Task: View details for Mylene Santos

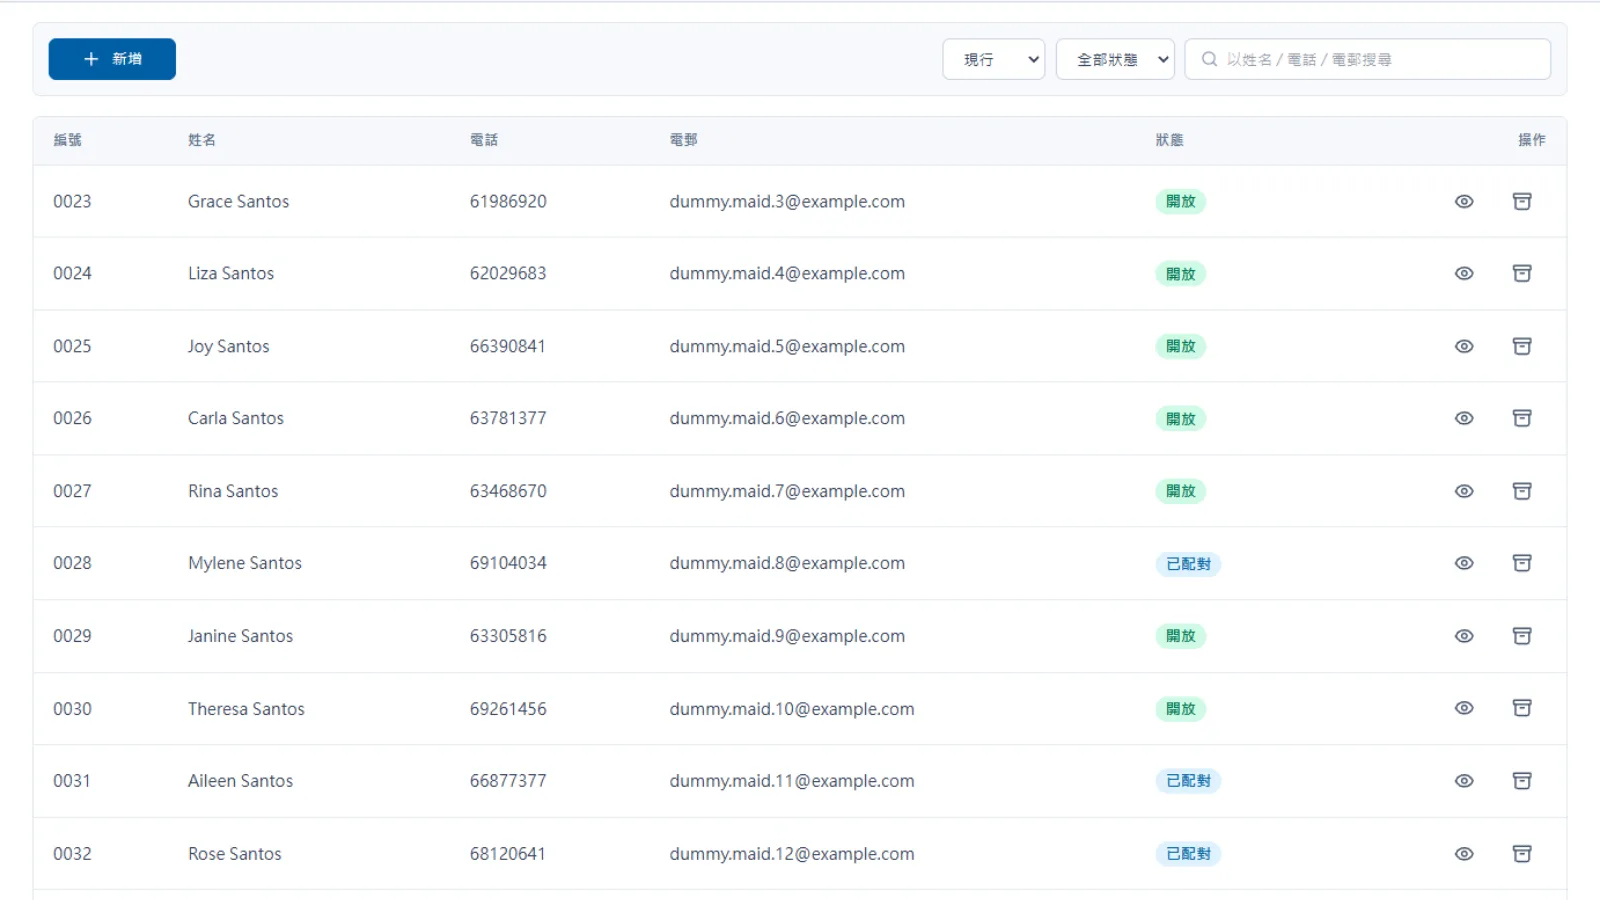Action: [1464, 563]
